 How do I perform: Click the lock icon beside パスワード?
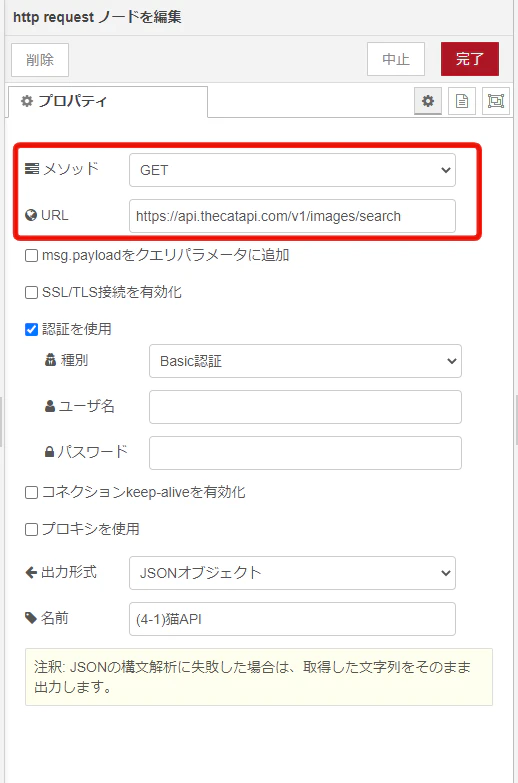(x=49, y=452)
